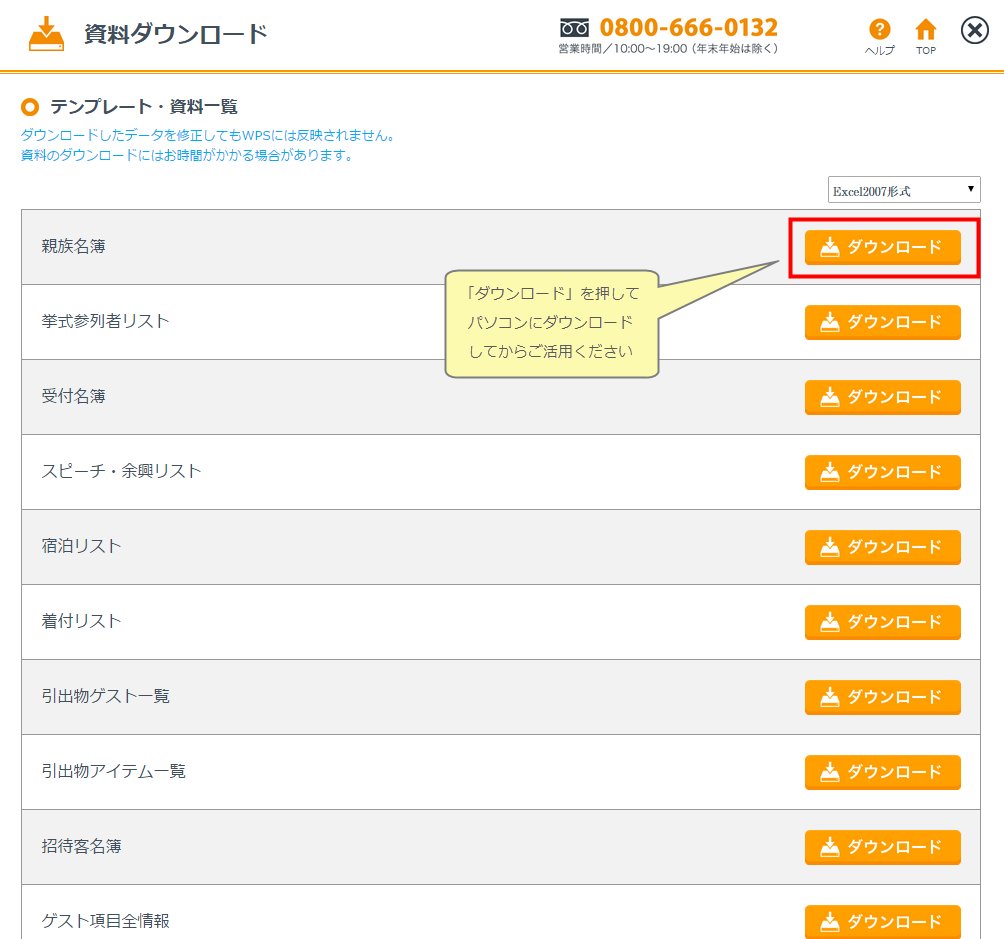
Task: Click download icon for 宿泊リスト
Action: tap(830, 547)
